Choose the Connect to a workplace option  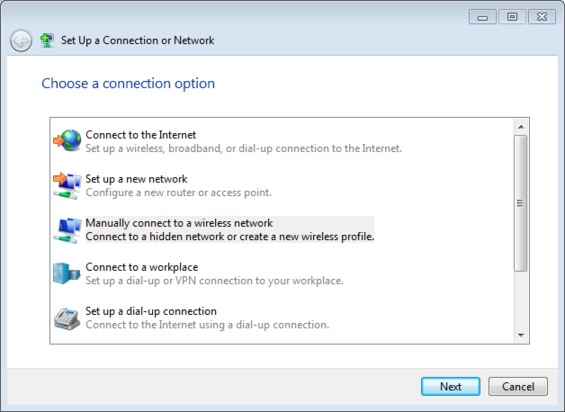coord(142,267)
